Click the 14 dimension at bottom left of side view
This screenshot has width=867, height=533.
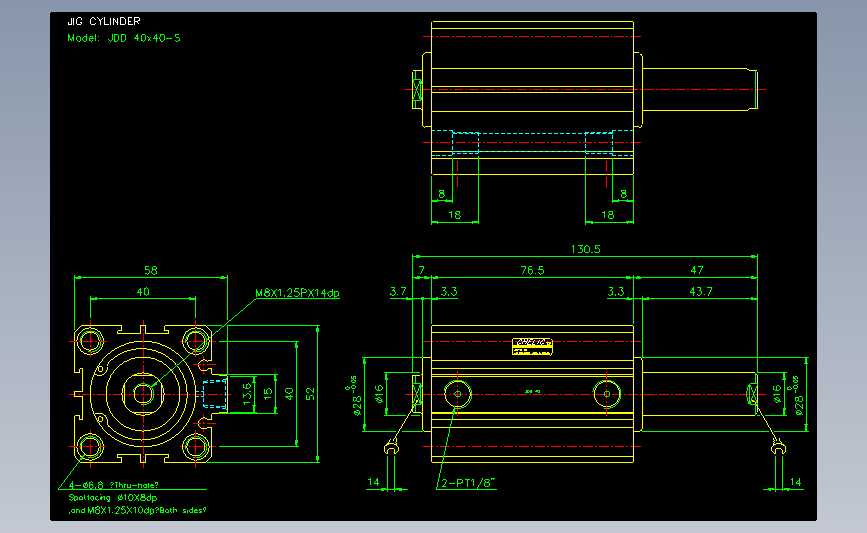tap(374, 482)
